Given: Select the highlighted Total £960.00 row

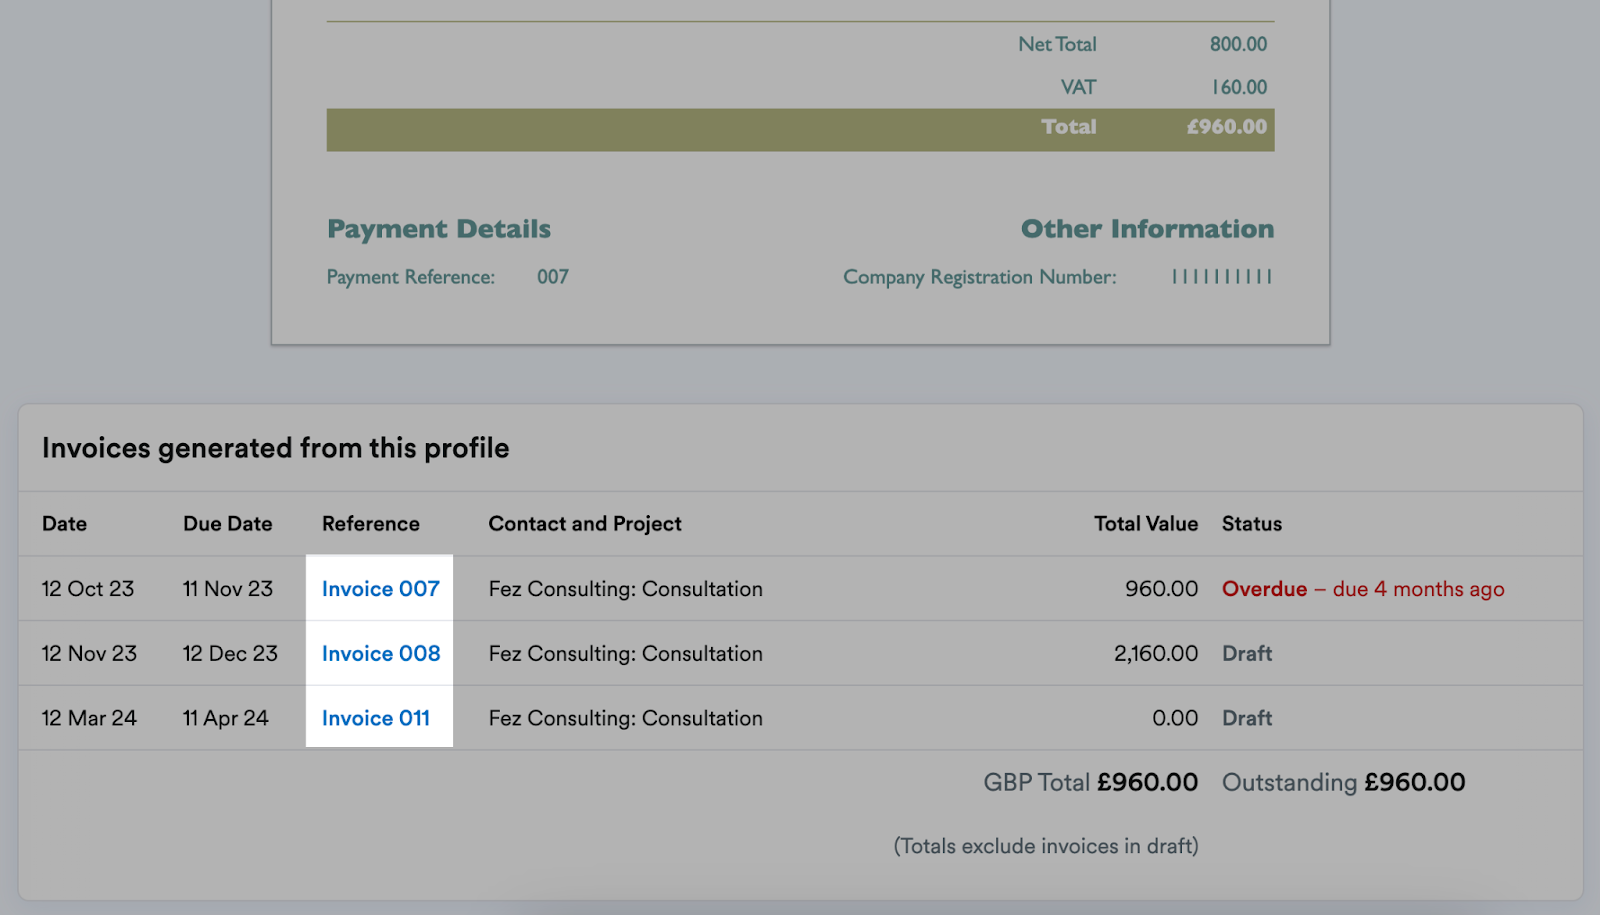Looking at the screenshot, I should tap(800, 128).
